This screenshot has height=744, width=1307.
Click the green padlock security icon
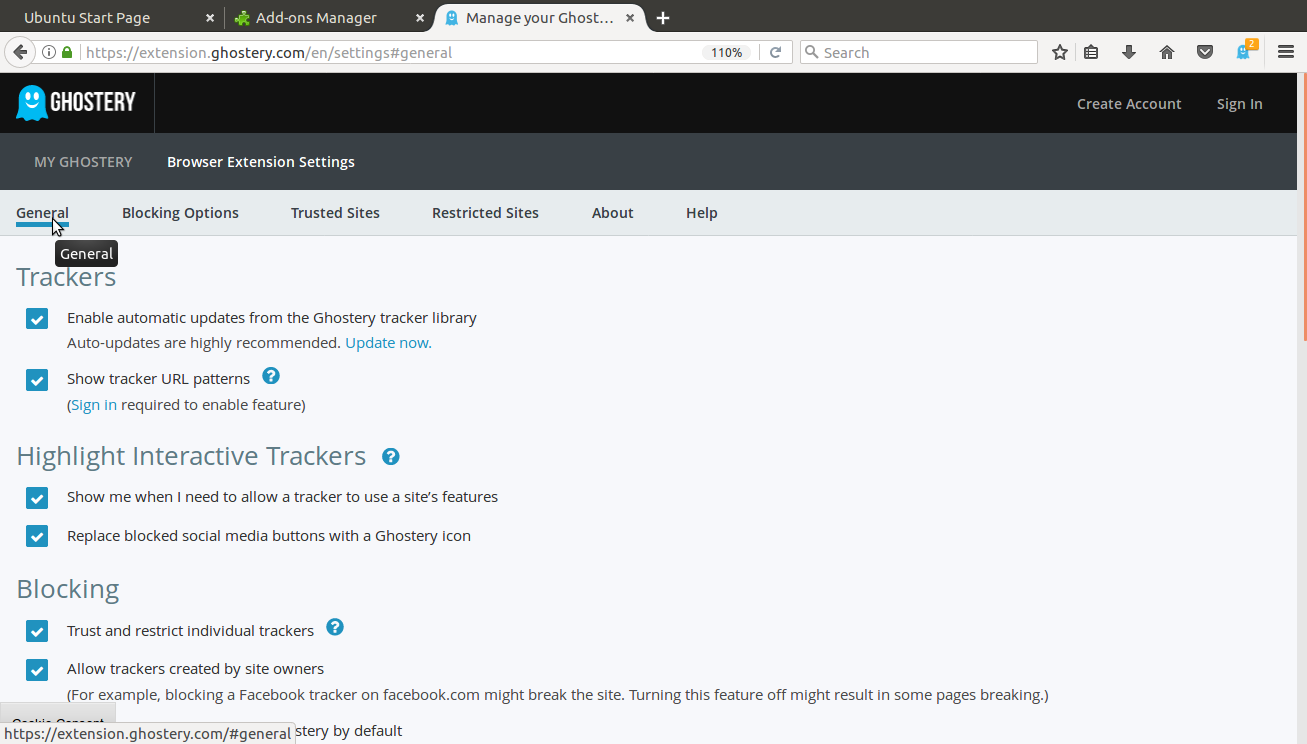68,52
